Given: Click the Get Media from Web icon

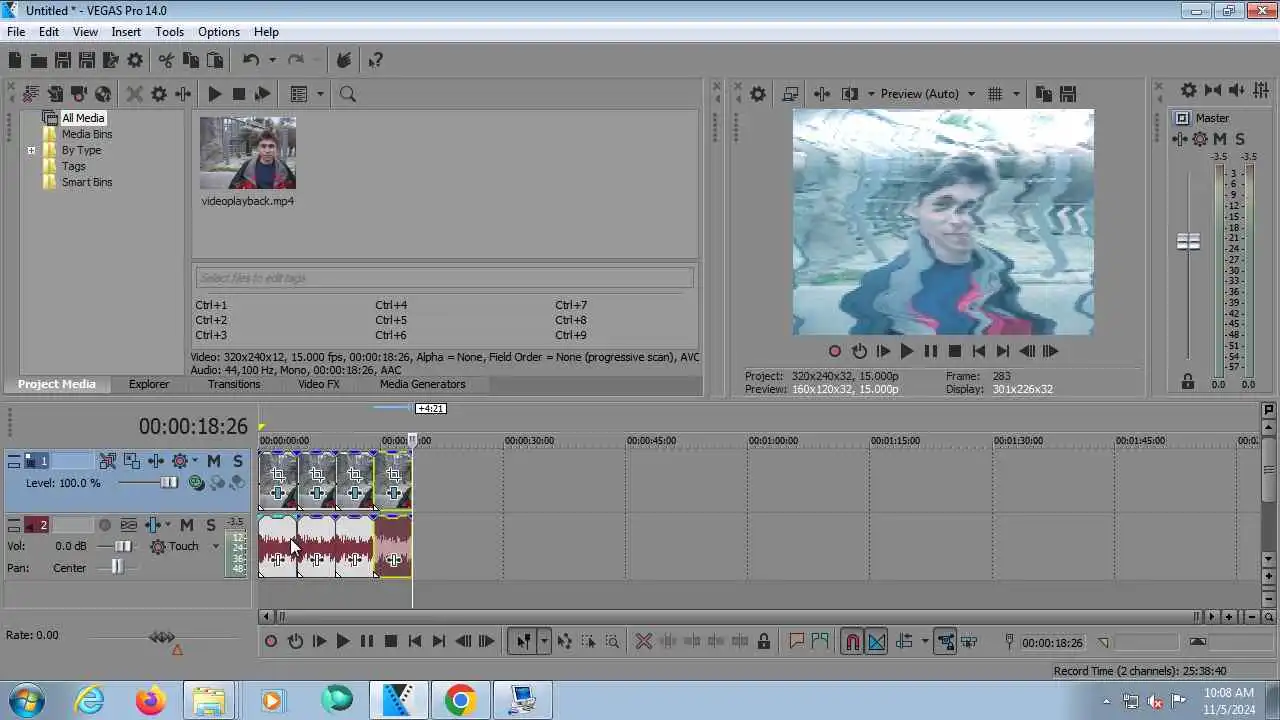Looking at the screenshot, I should click(103, 94).
